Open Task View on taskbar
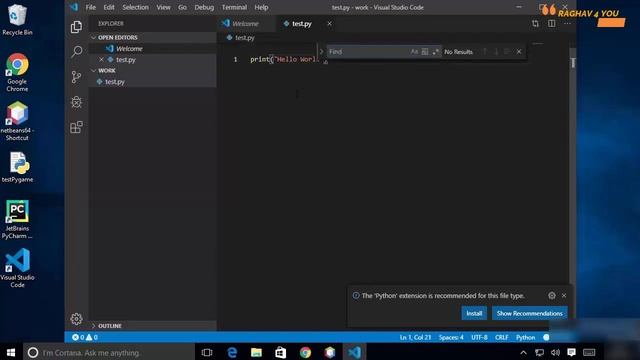 207,352
